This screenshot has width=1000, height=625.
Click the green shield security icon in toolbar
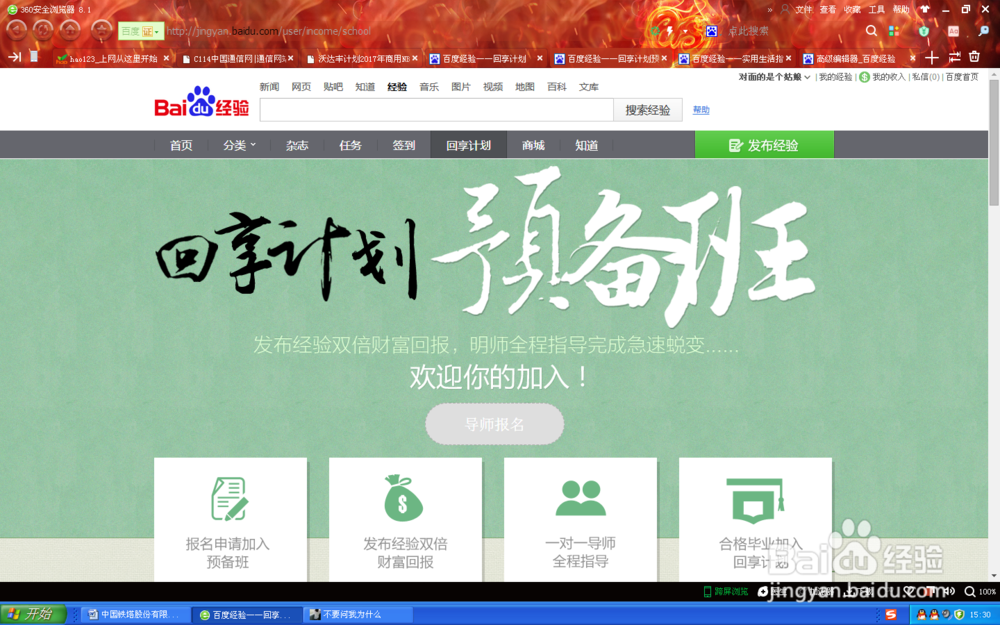point(924,30)
